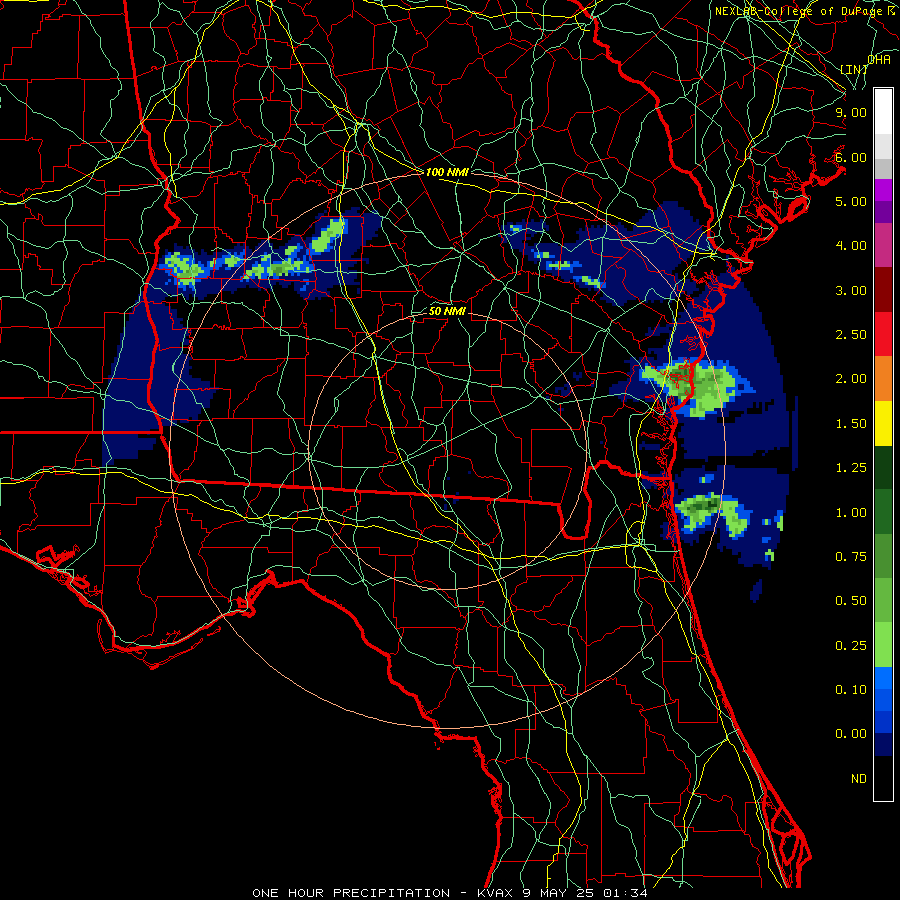Click the 0.75 legend value label
The width and height of the screenshot is (900, 900).
tap(851, 557)
